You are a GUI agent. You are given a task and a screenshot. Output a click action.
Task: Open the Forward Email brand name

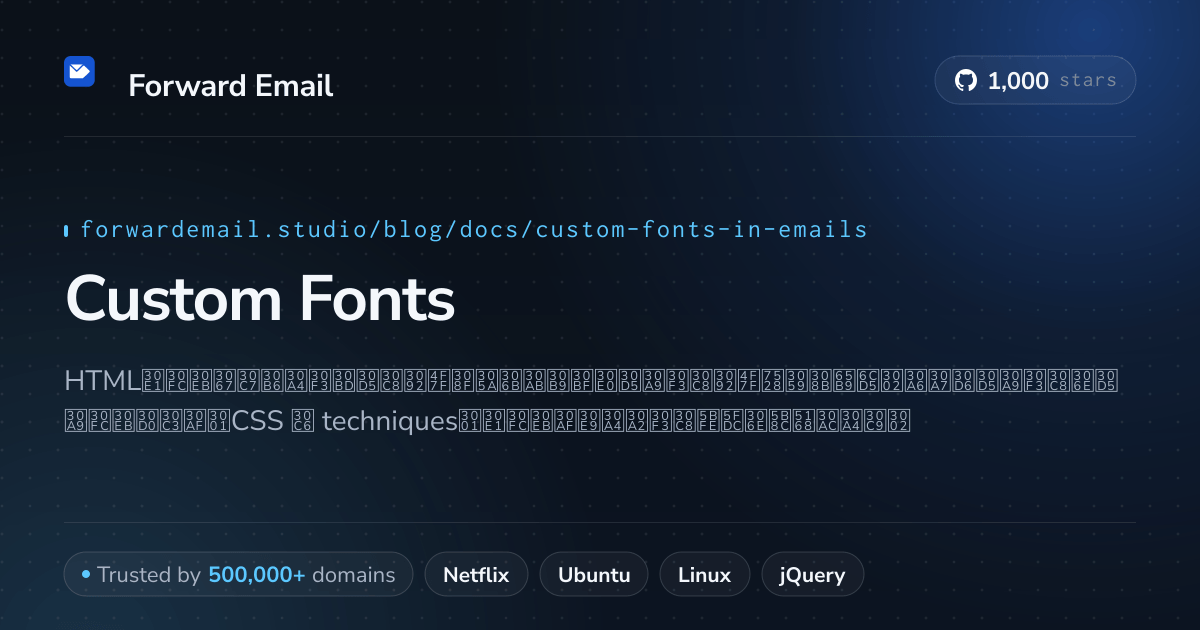coord(230,86)
